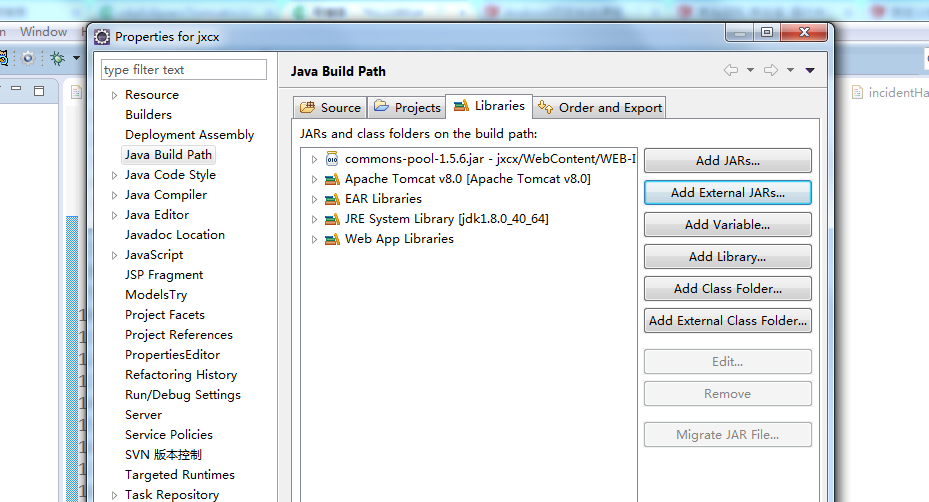Select the Apache Tomcat v8.0 library row

pos(467,179)
